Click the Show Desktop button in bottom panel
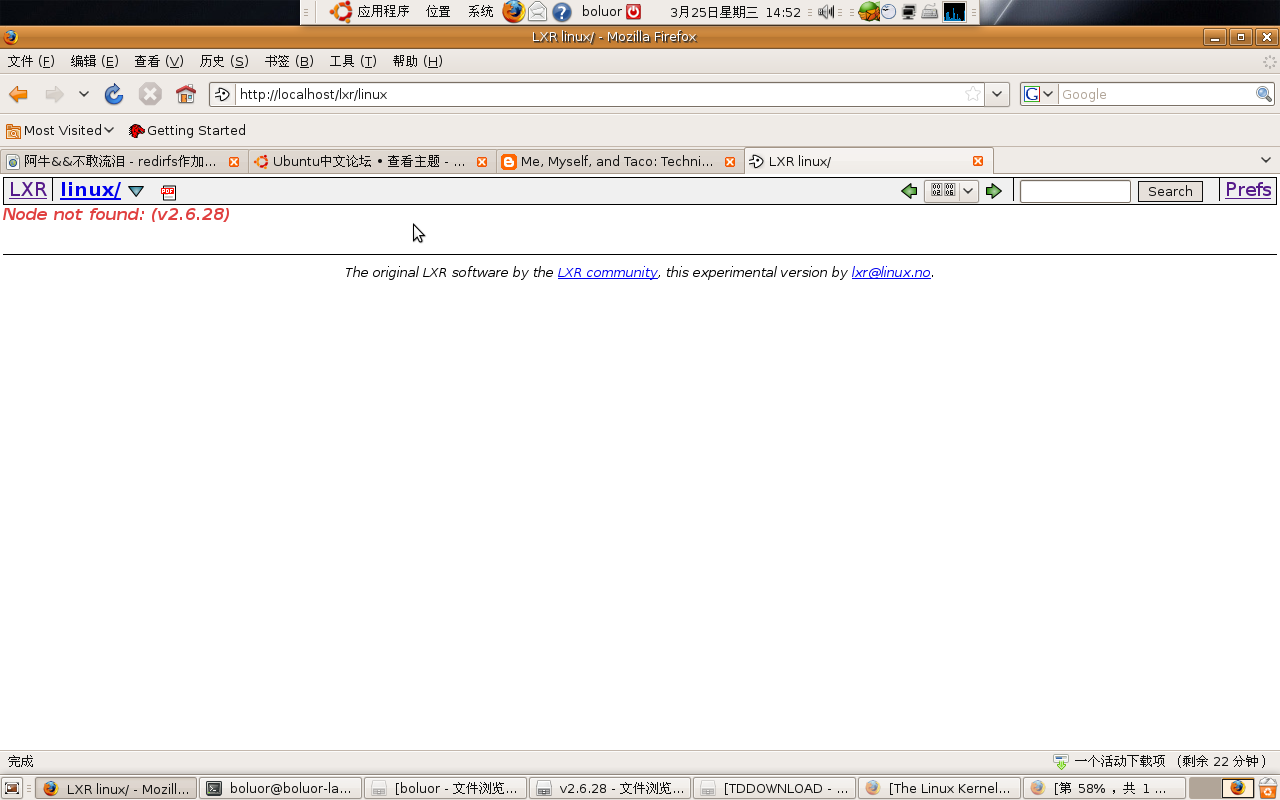This screenshot has width=1280, height=800. (x=12, y=788)
